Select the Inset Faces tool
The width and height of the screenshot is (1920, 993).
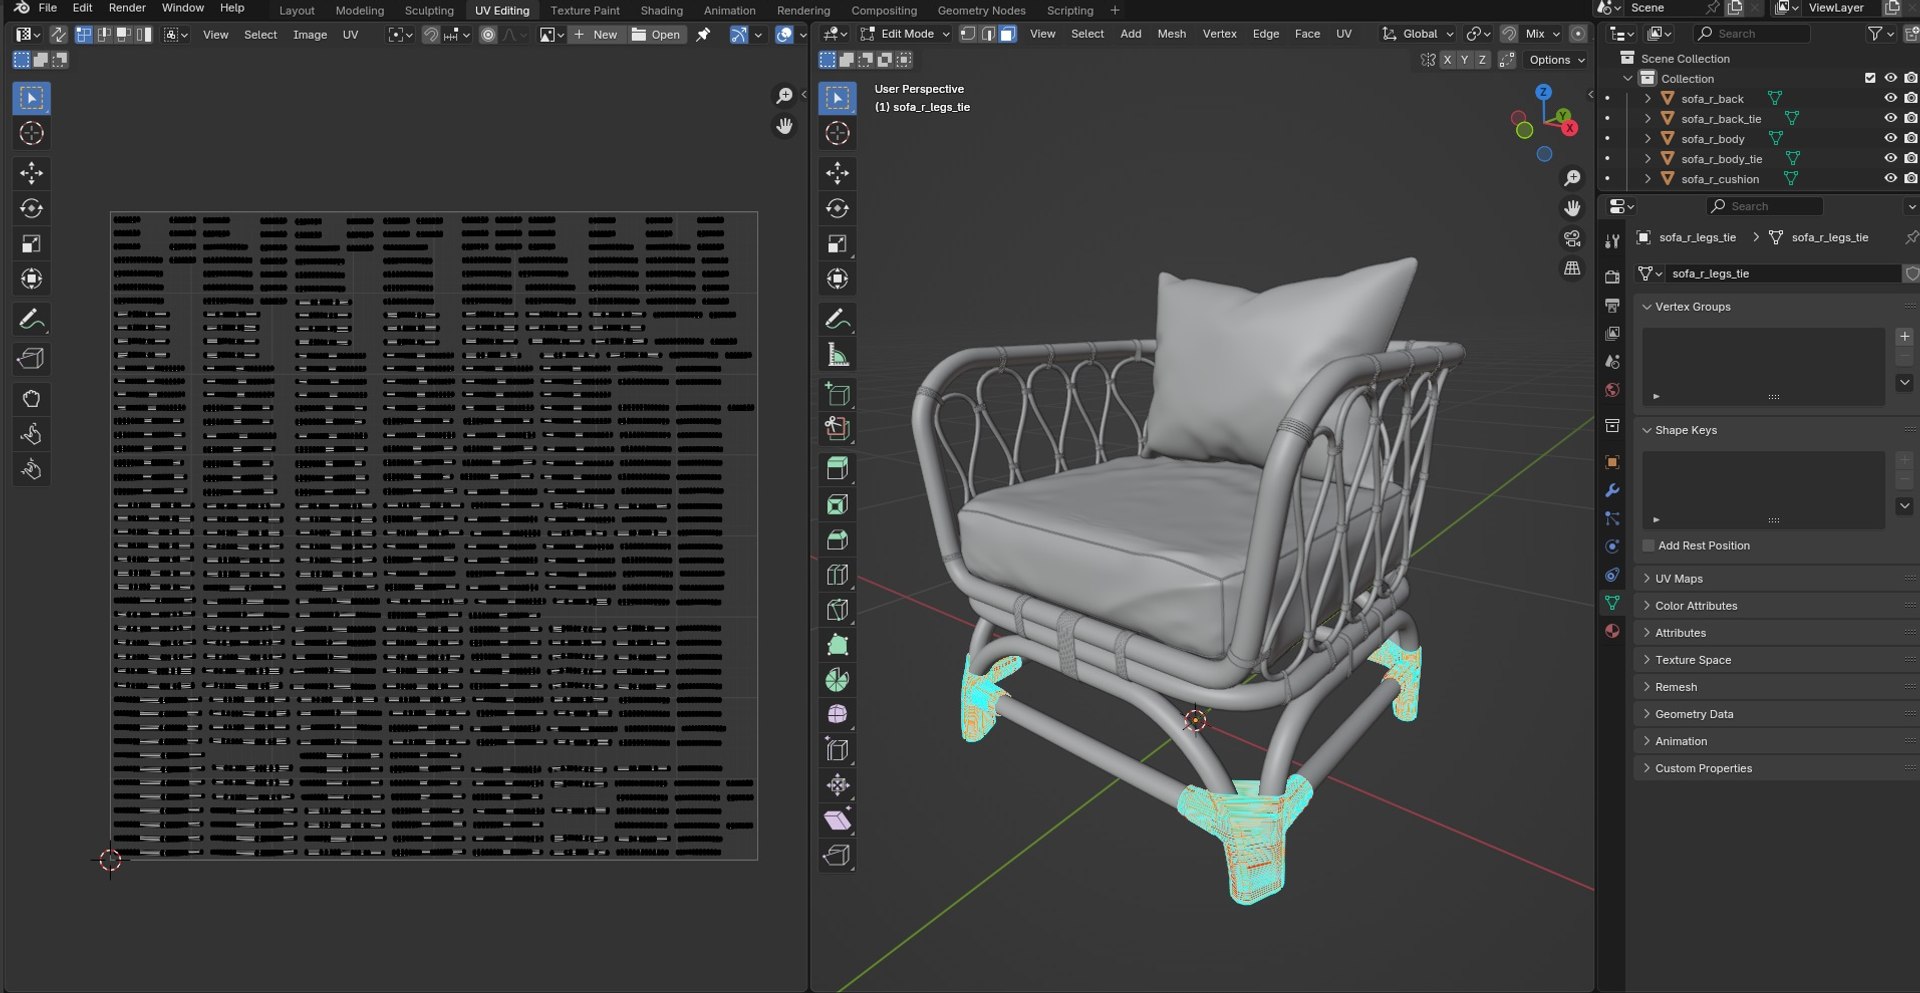tap(838, 505)
